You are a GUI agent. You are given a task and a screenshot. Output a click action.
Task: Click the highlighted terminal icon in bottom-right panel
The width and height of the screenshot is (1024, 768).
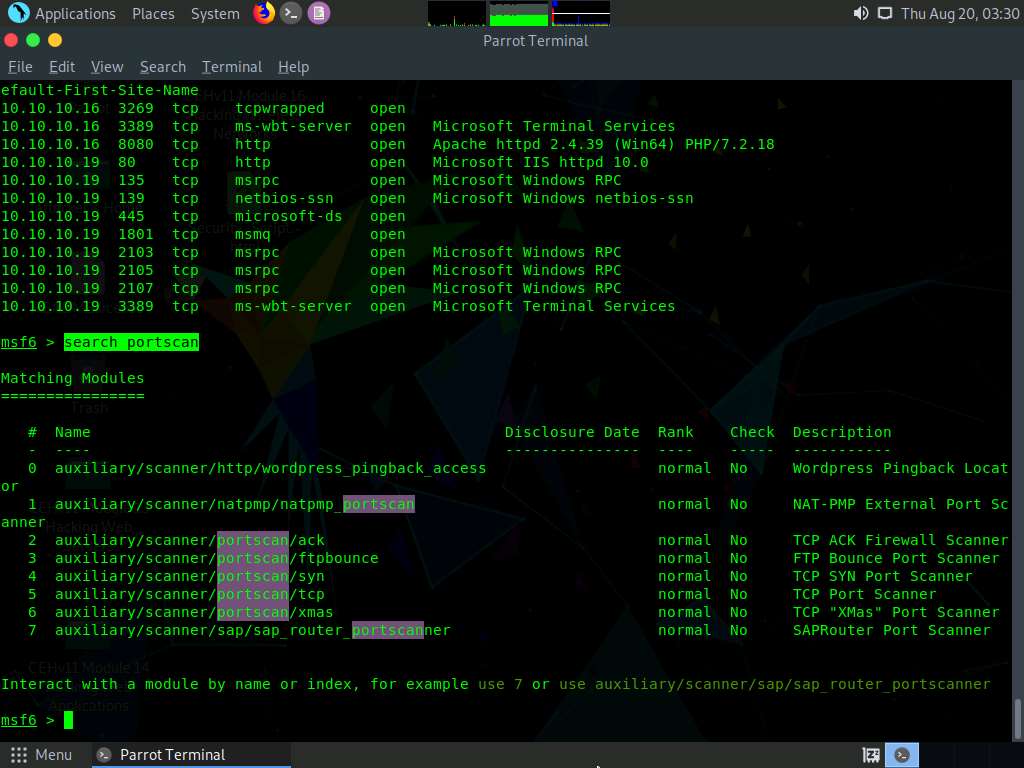pos(902,755)
